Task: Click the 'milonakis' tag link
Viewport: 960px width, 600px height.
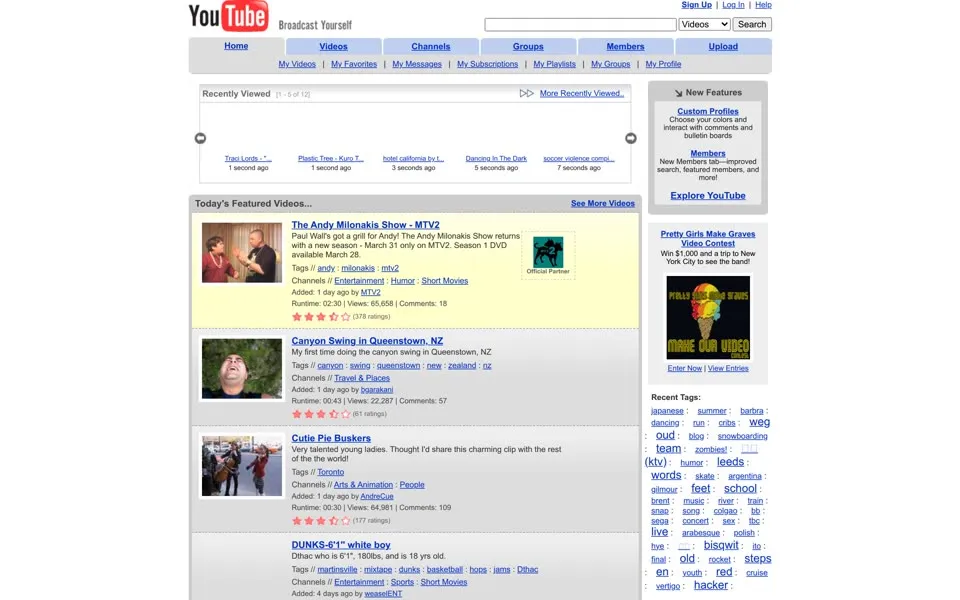Action: [358, 268]
